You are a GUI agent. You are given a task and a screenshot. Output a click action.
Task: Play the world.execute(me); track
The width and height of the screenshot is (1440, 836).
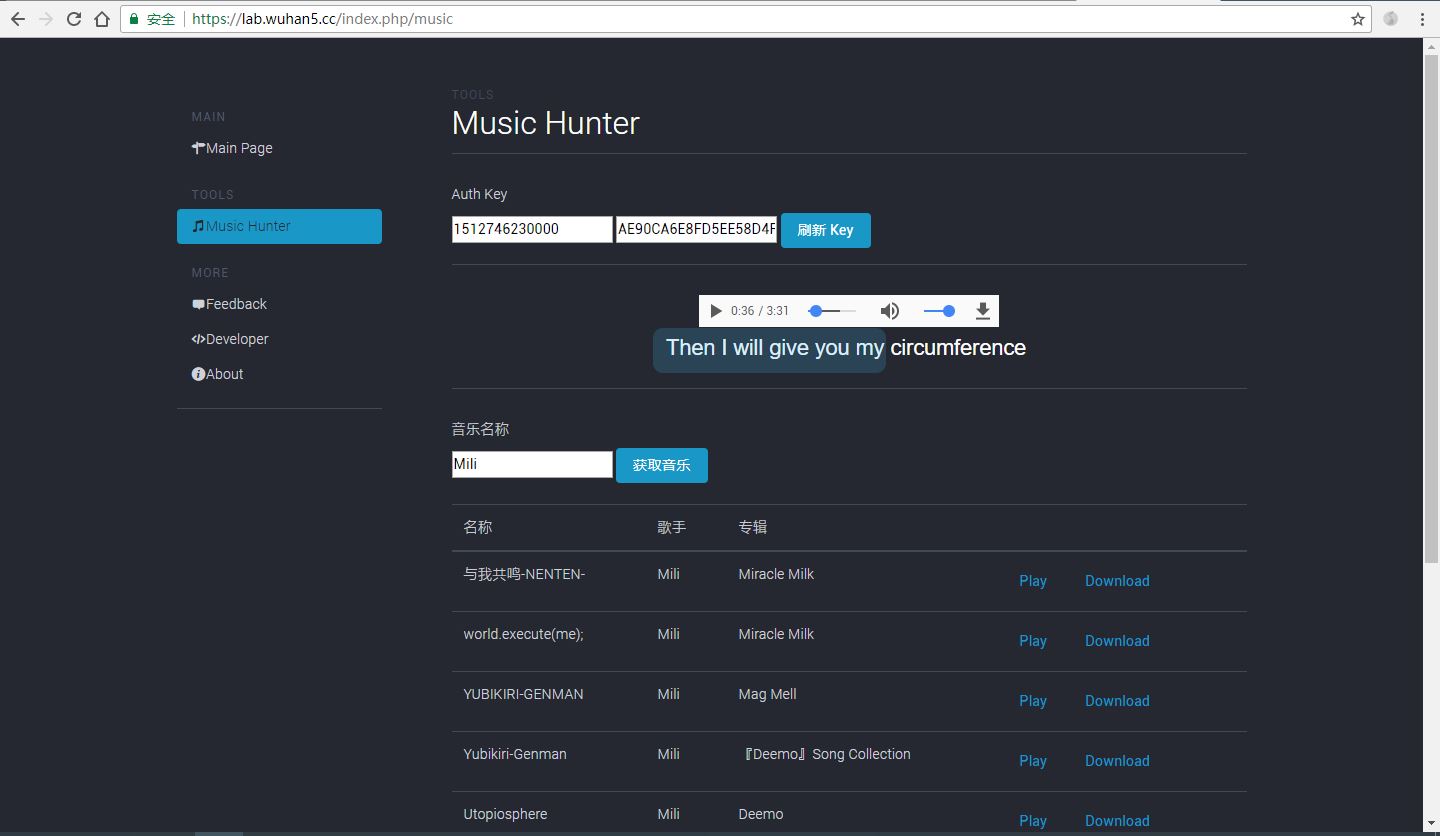(x=1032, y=641)
